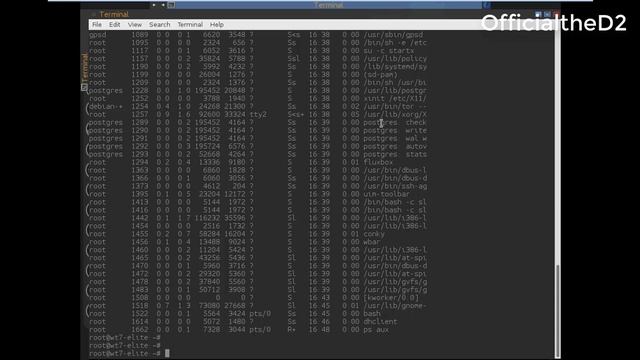Click the 'postgres: stats' process text

tap(395, 154)
